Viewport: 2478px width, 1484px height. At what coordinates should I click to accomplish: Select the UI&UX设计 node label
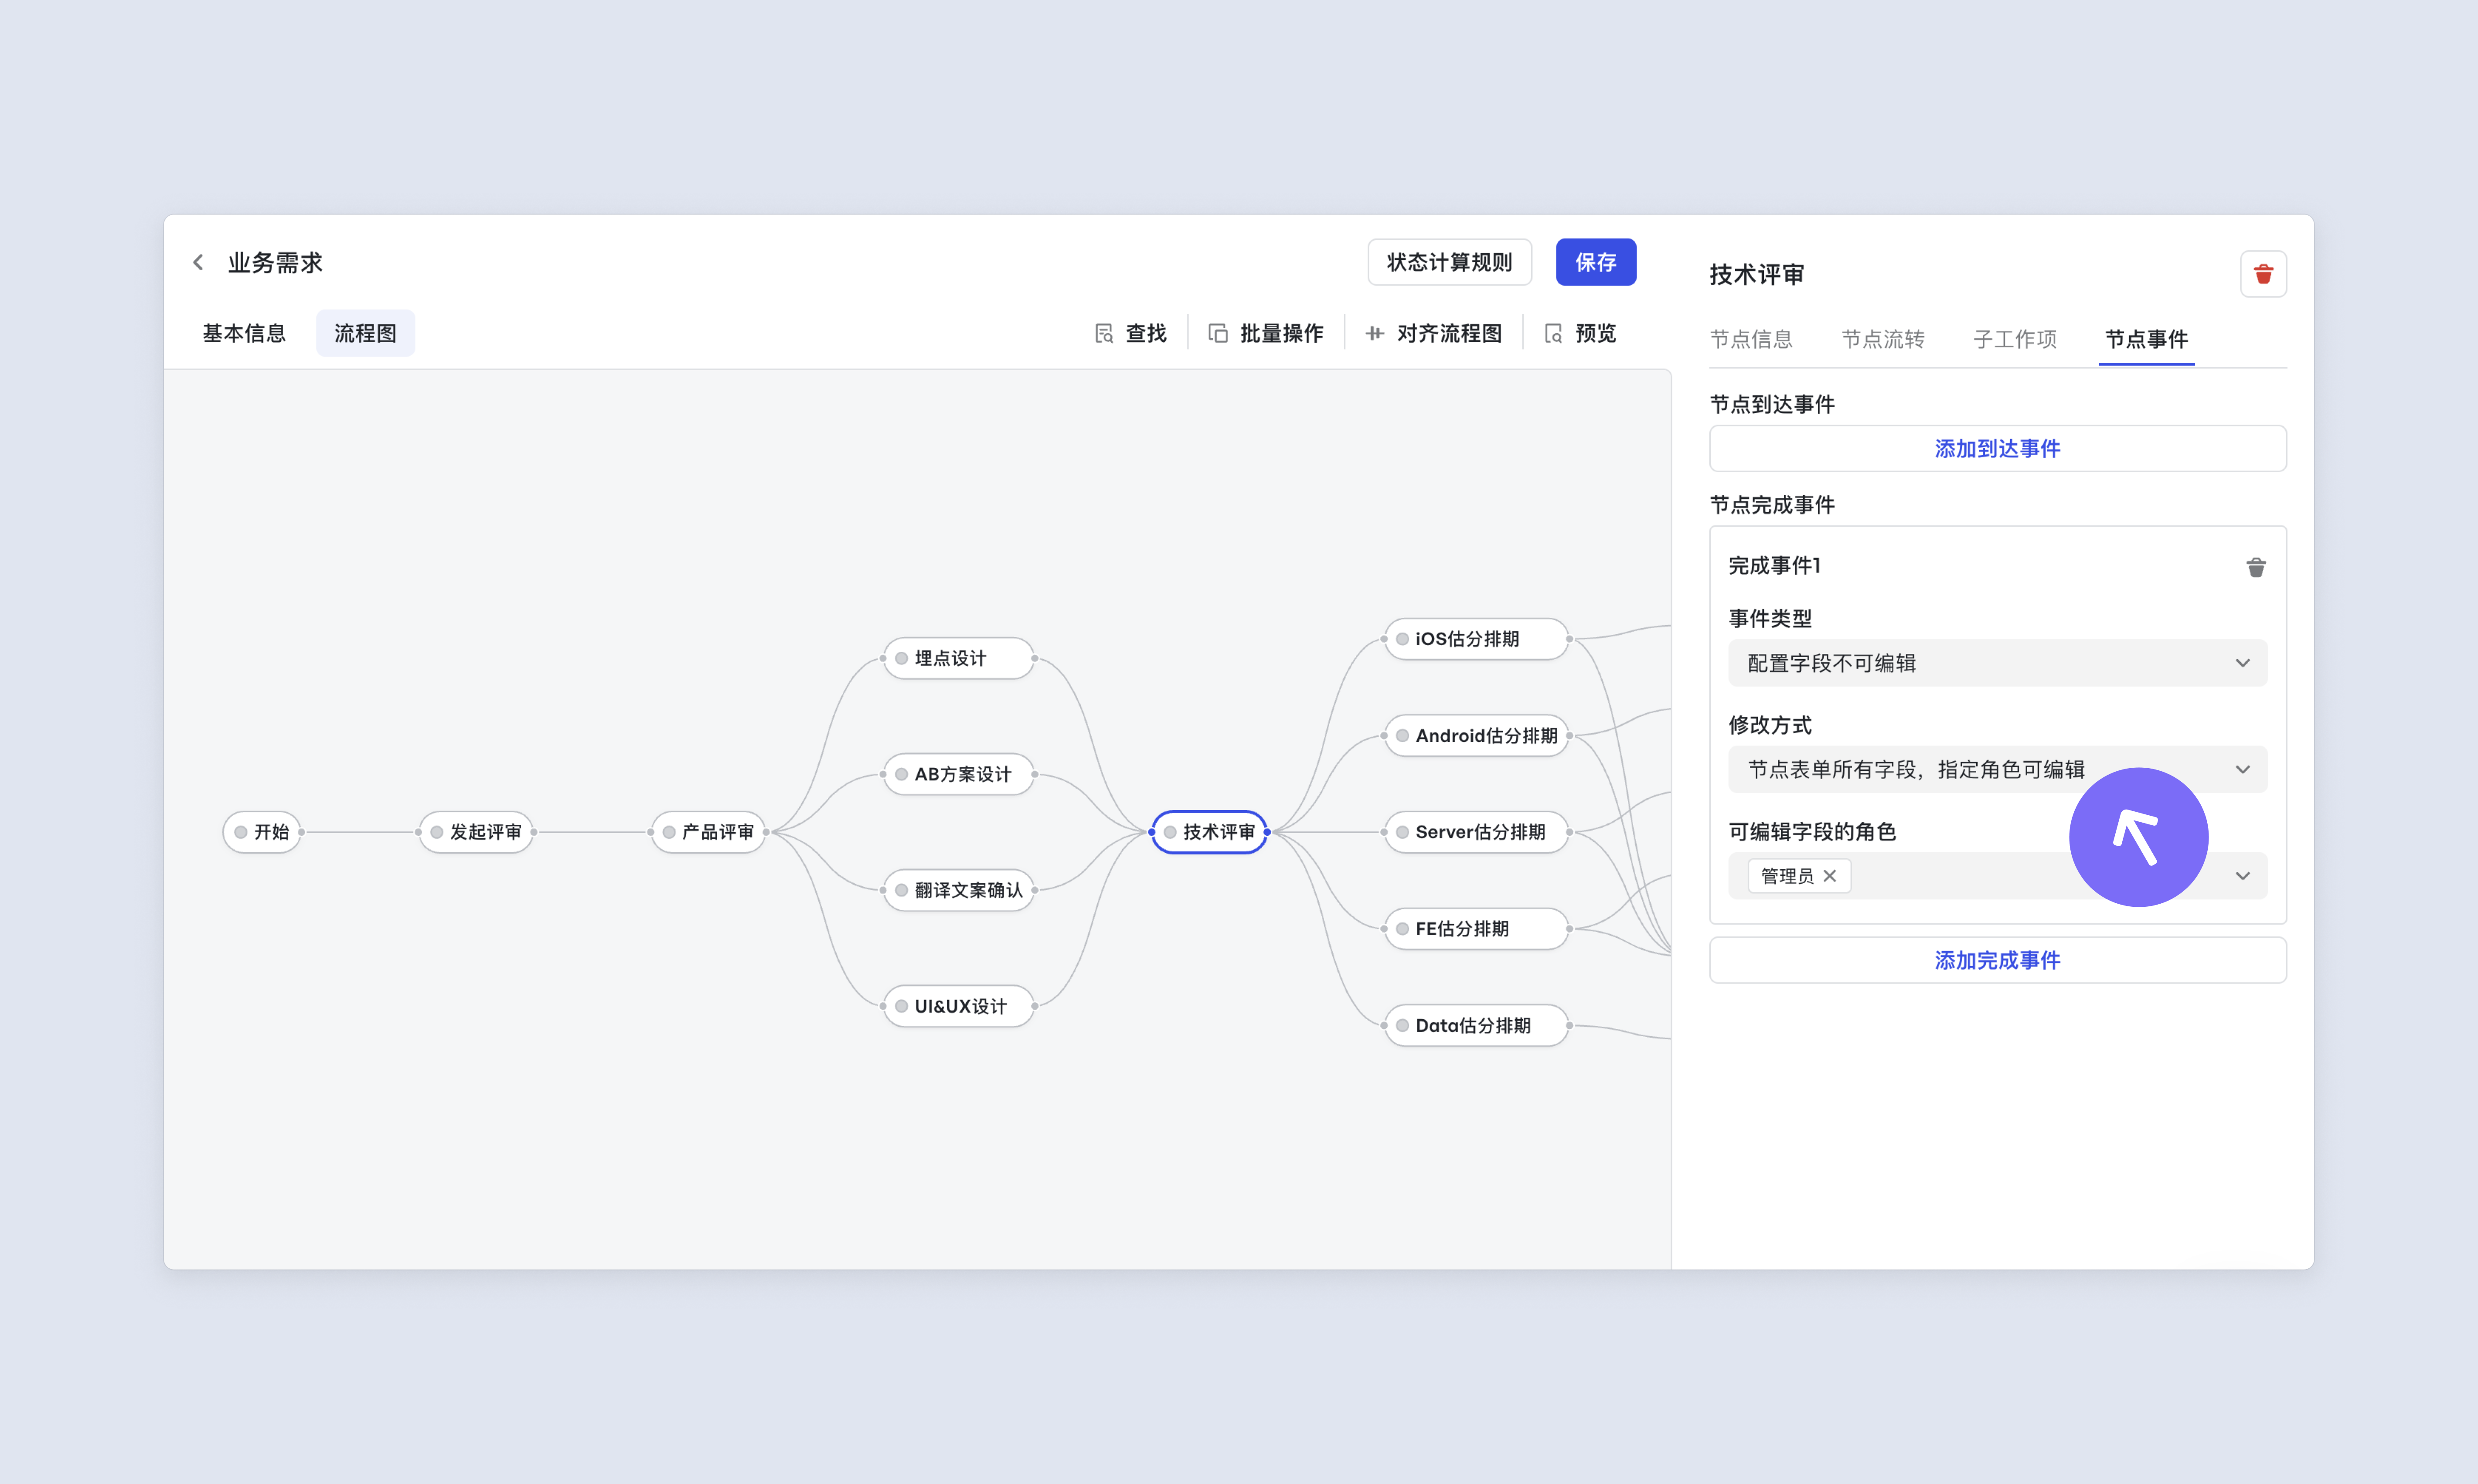tap(960, 1006)
